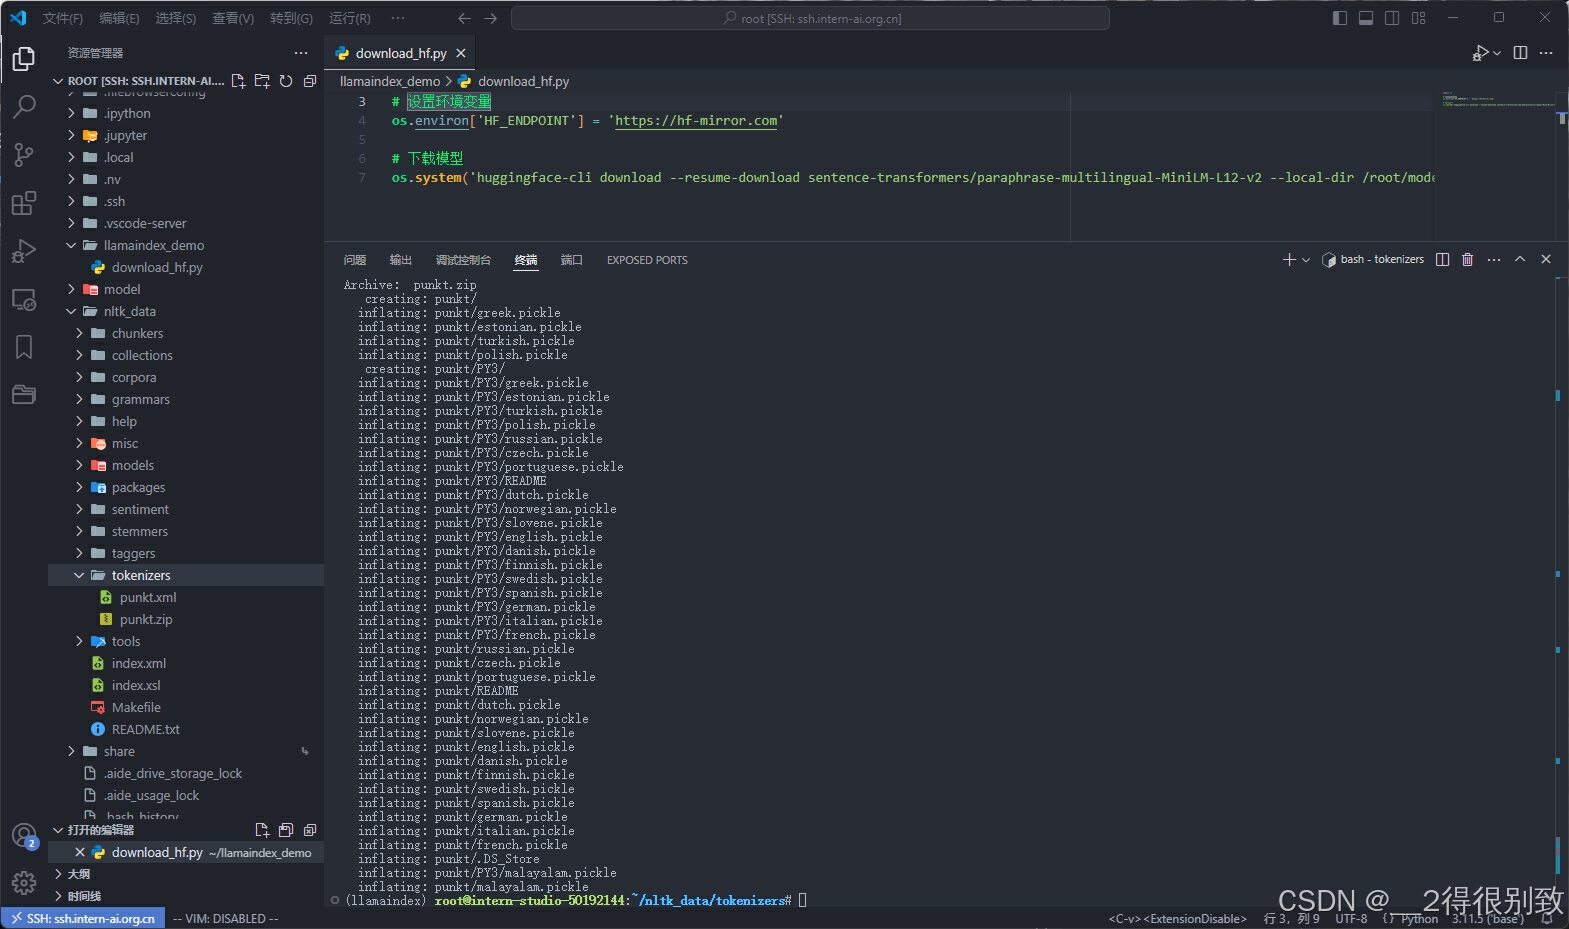Image resolution: width=1569 pixels, height=929 pixels.
Task: Maximize the terminal panel size
Action: point(1520,259)
